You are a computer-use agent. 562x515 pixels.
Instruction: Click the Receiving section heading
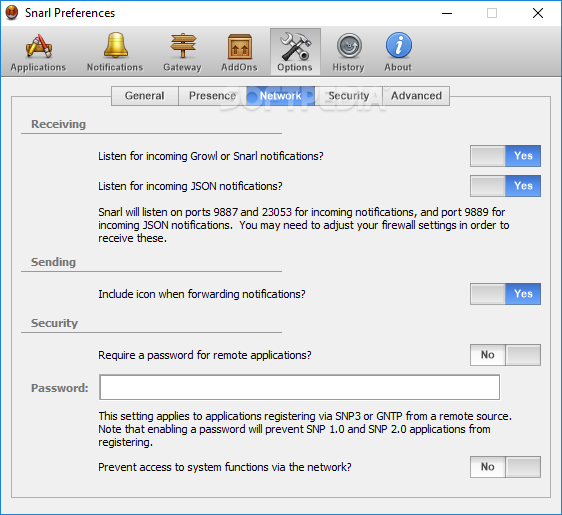(x=58, y=124)
